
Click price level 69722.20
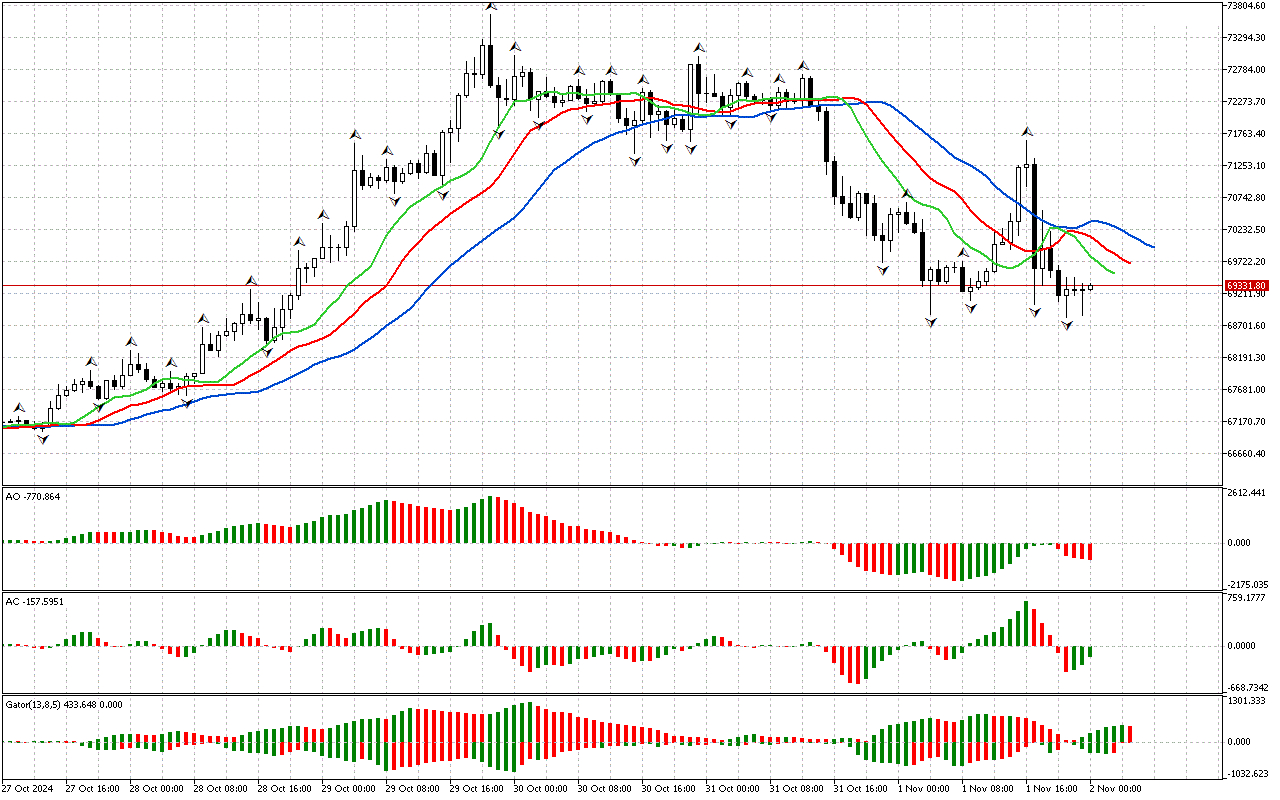(x=1248, y=262)
